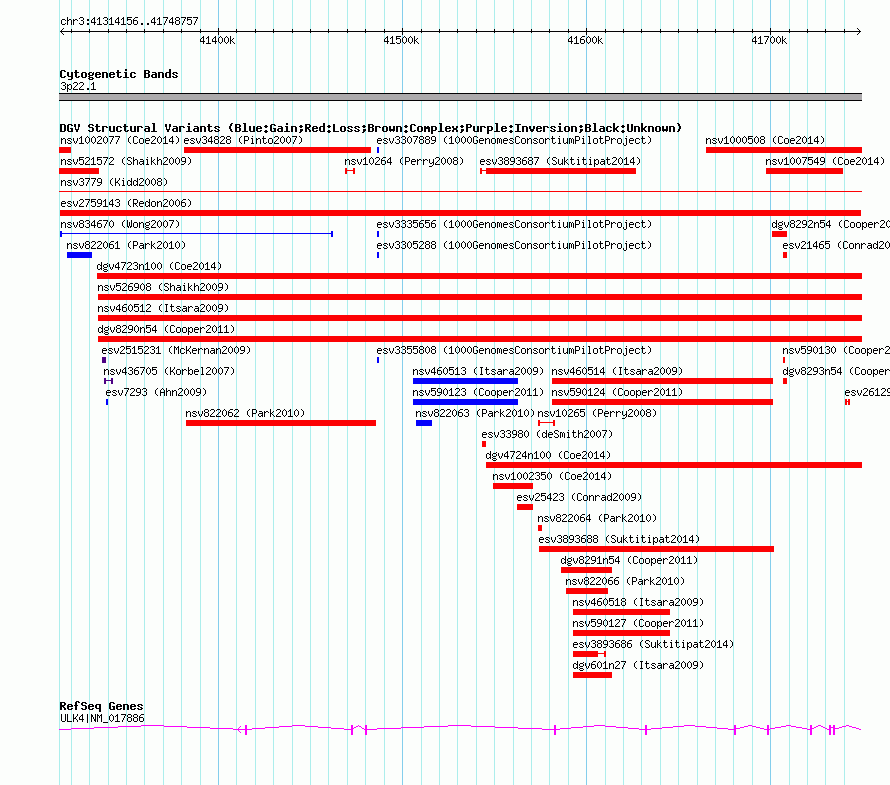Select the Cytogenetic Bands track title
The image size is (890, 785).
pos(119,74)
